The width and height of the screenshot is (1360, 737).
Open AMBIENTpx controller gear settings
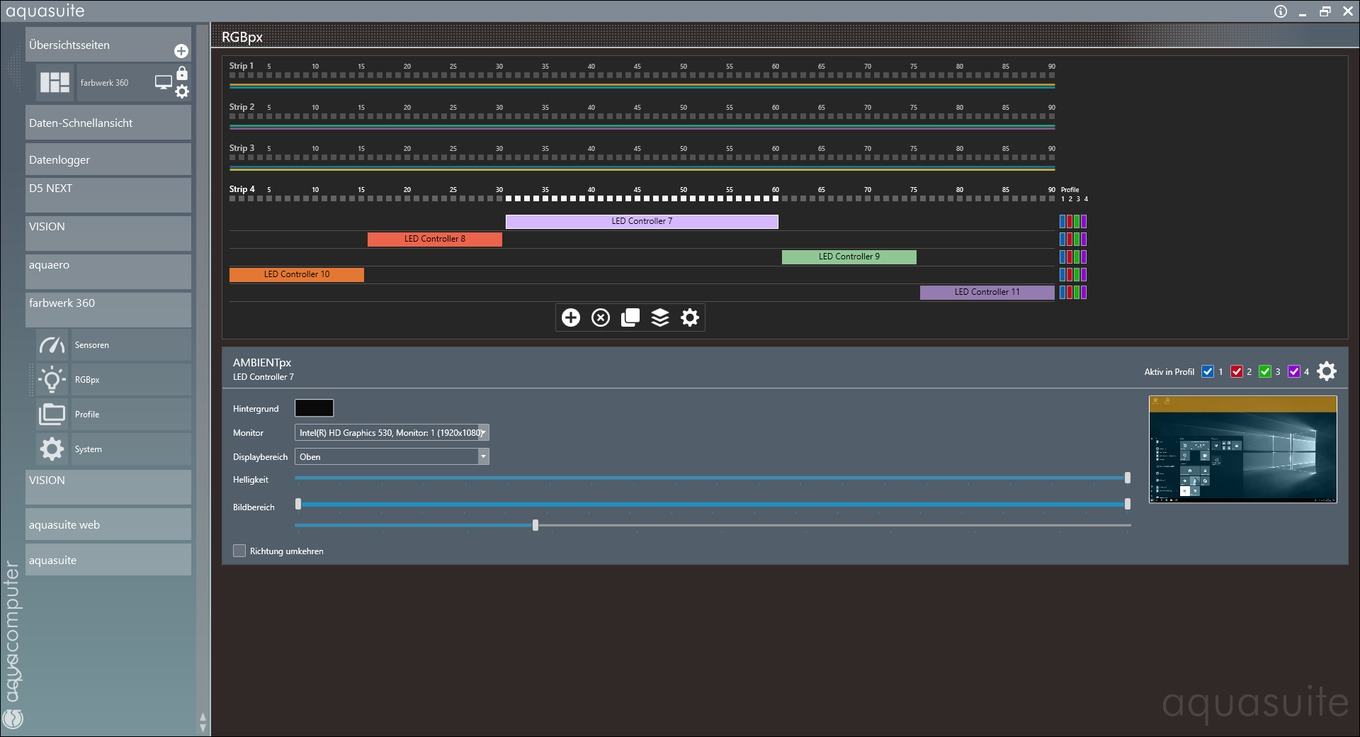click(1326, 371)
